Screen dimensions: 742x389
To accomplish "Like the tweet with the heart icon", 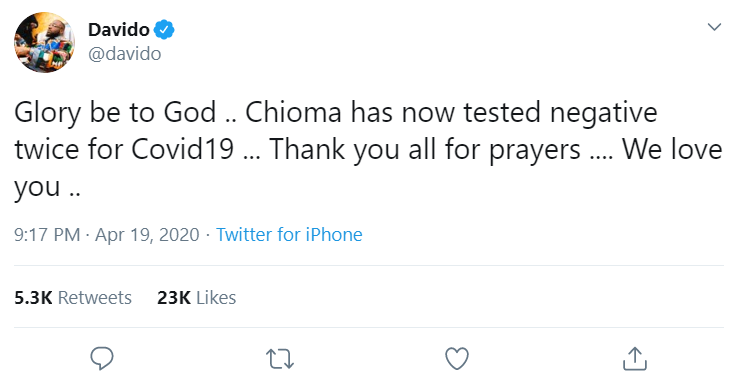I will pyautogui.click(x=457, y=358).
